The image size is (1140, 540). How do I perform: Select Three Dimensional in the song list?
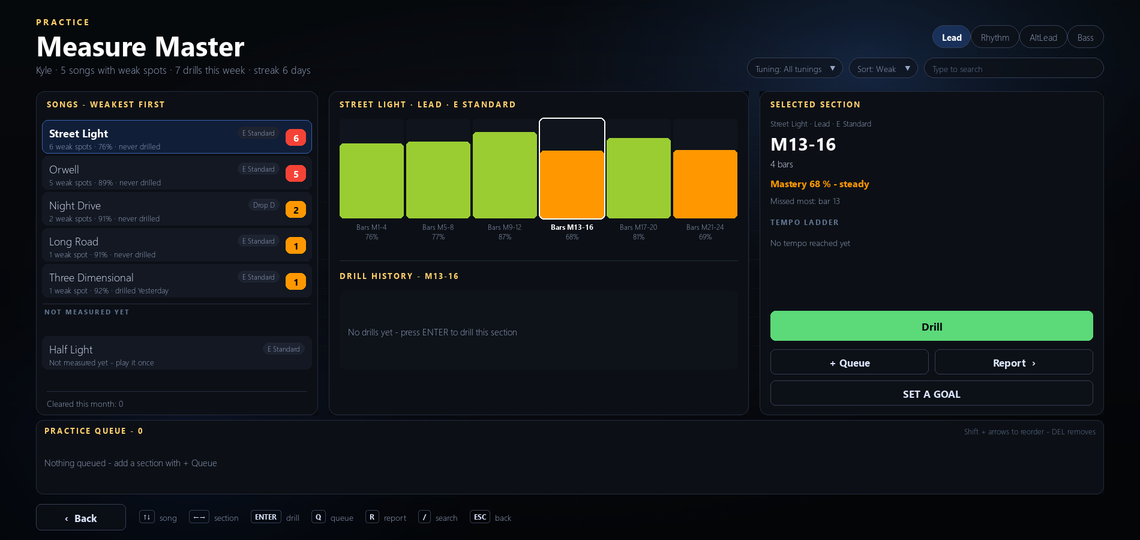(177, 282)
